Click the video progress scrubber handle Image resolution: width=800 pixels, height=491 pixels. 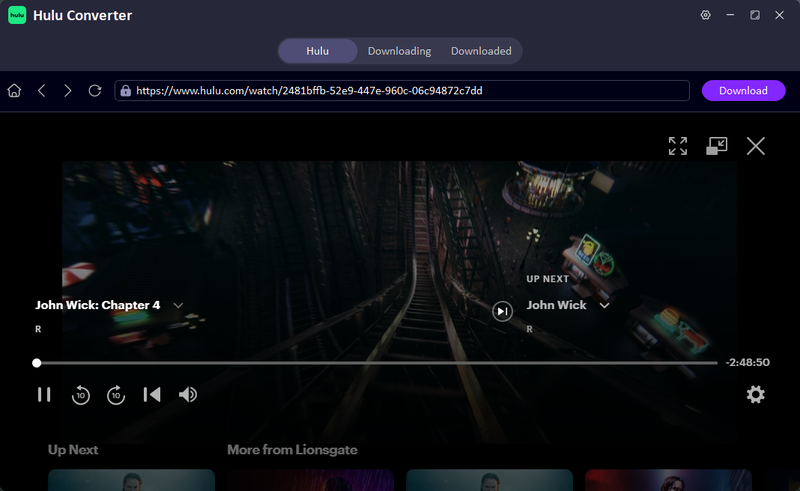[36, 363]
